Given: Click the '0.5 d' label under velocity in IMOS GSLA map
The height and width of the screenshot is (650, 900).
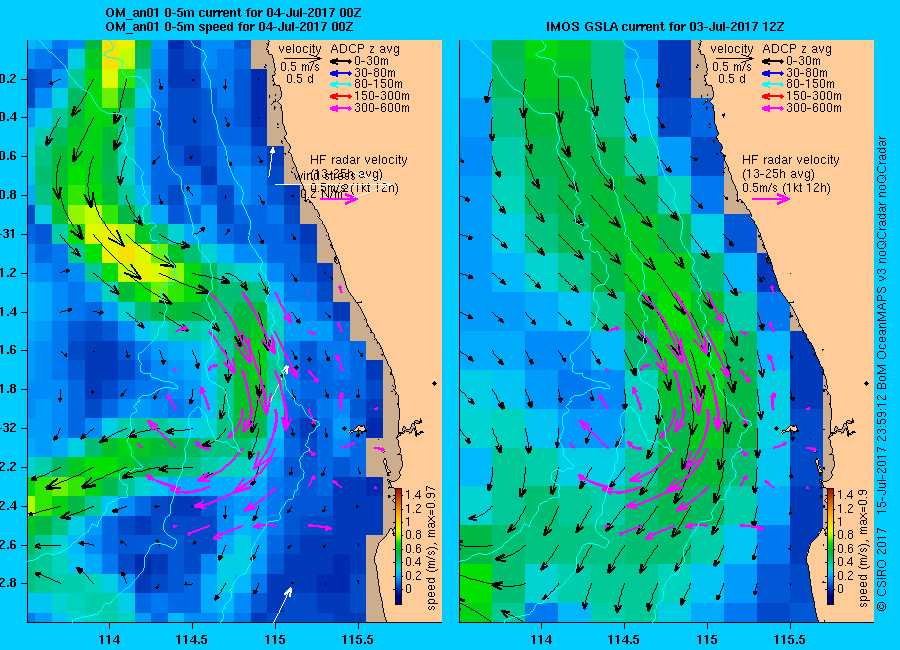Looking at the screenshot, I should coord(732,79).
